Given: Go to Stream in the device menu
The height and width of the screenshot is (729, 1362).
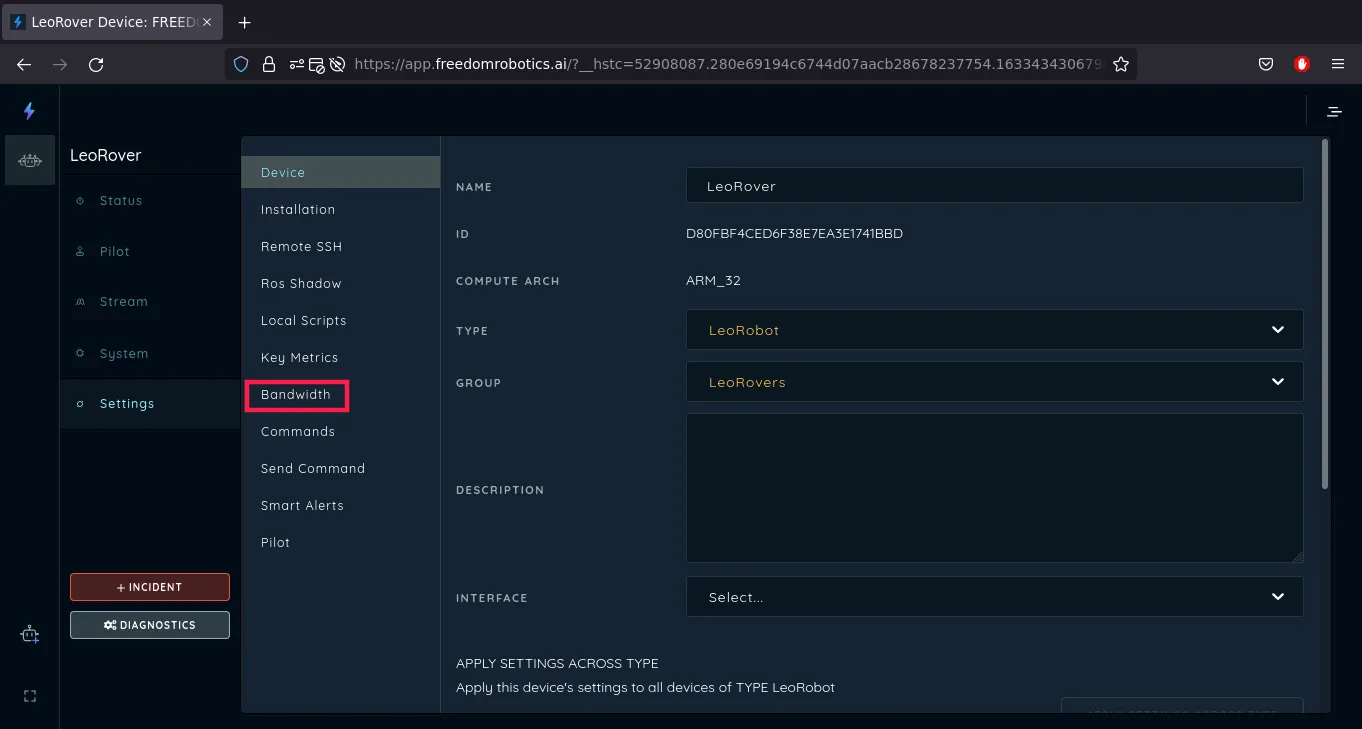Looking at the screenshot, I should (123, 302).
